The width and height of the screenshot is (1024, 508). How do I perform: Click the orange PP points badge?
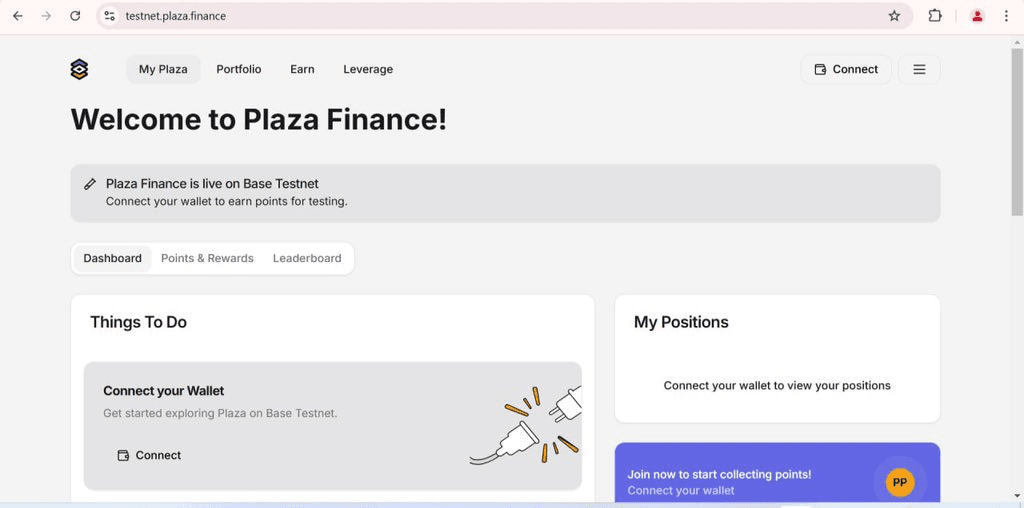pos(900,483)
